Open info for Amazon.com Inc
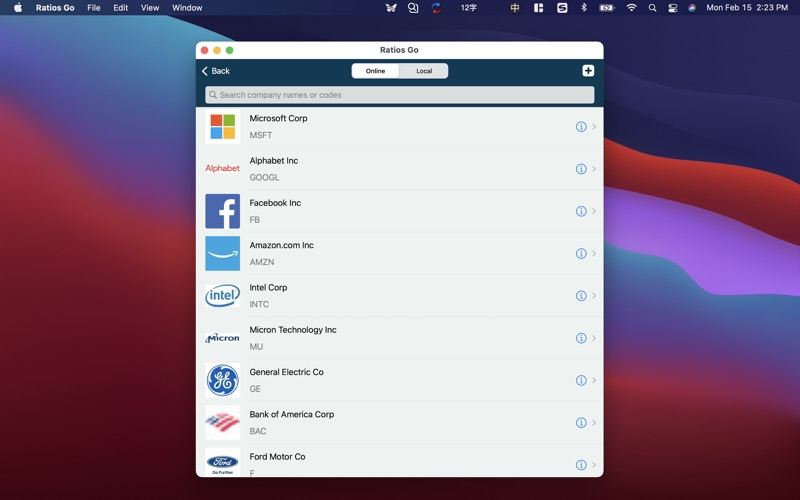The width and height of the screenshot is (800, 500). (x=581, y=254)
